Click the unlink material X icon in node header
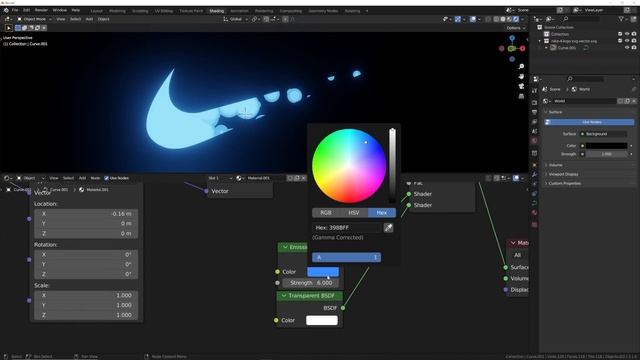The image size is (640, 360). pyautogui.click(x=303, y=178)
